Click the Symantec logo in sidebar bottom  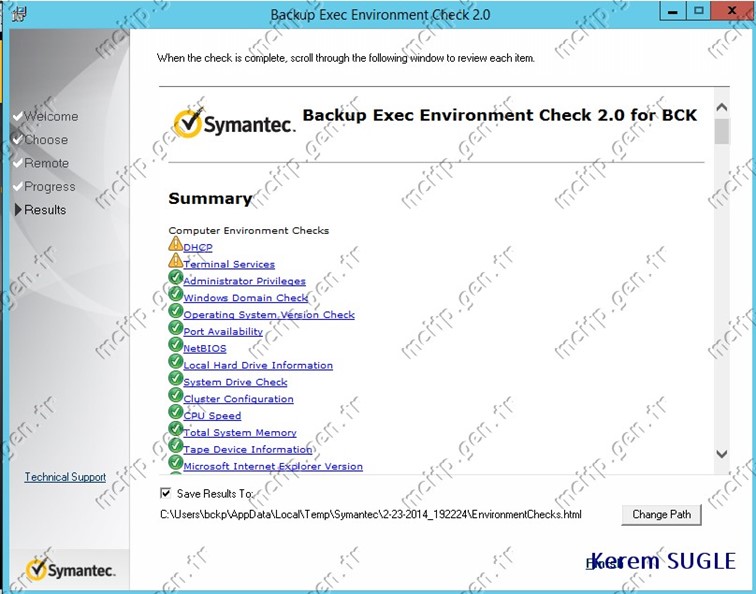(x=70, y=570)
